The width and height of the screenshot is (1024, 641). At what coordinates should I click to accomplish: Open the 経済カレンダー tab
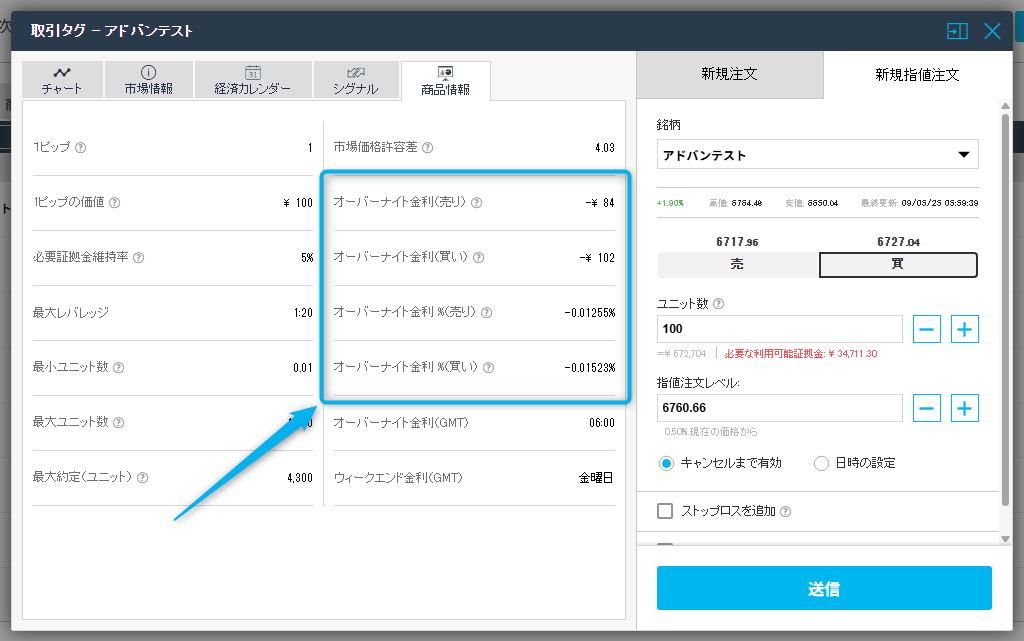(253, 80)
